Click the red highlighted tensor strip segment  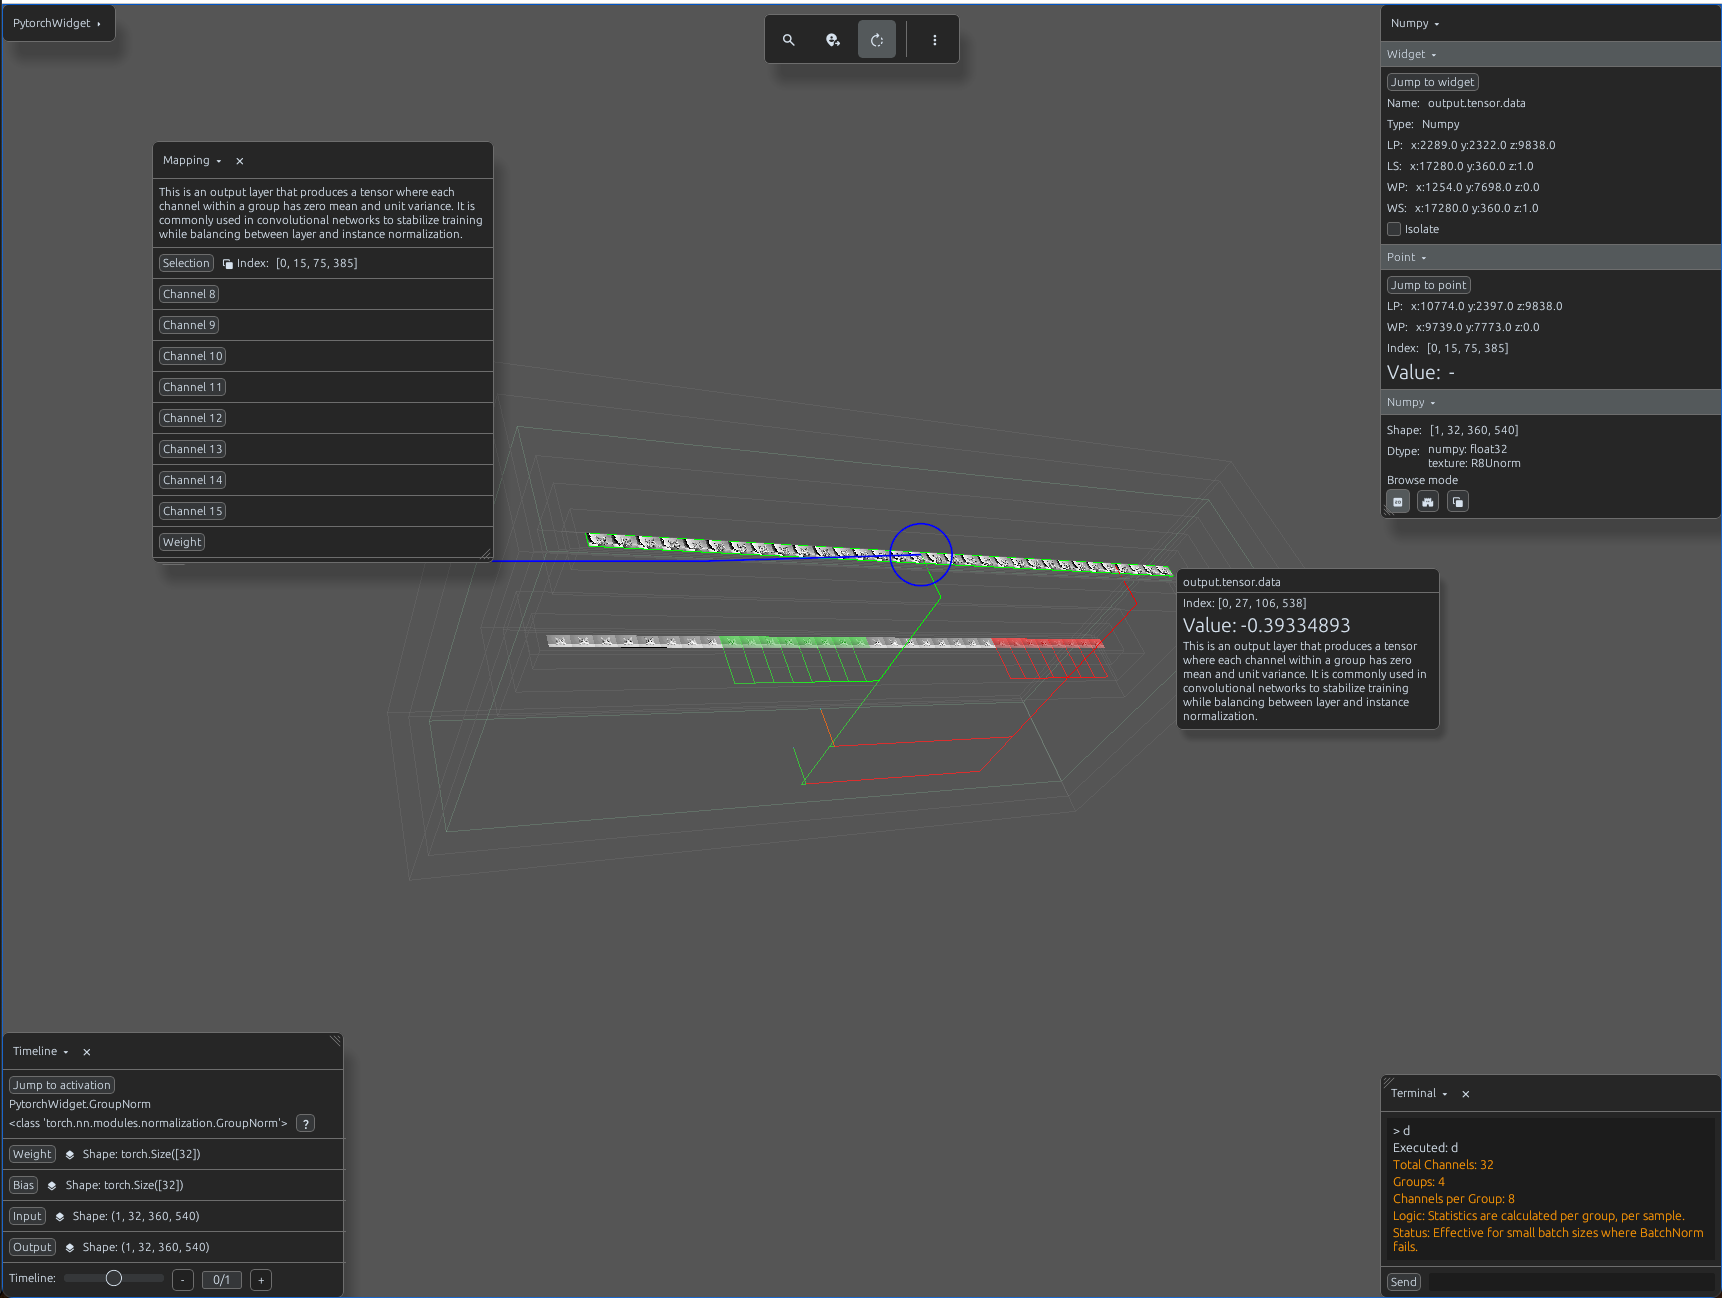(x=1047, y=643)
